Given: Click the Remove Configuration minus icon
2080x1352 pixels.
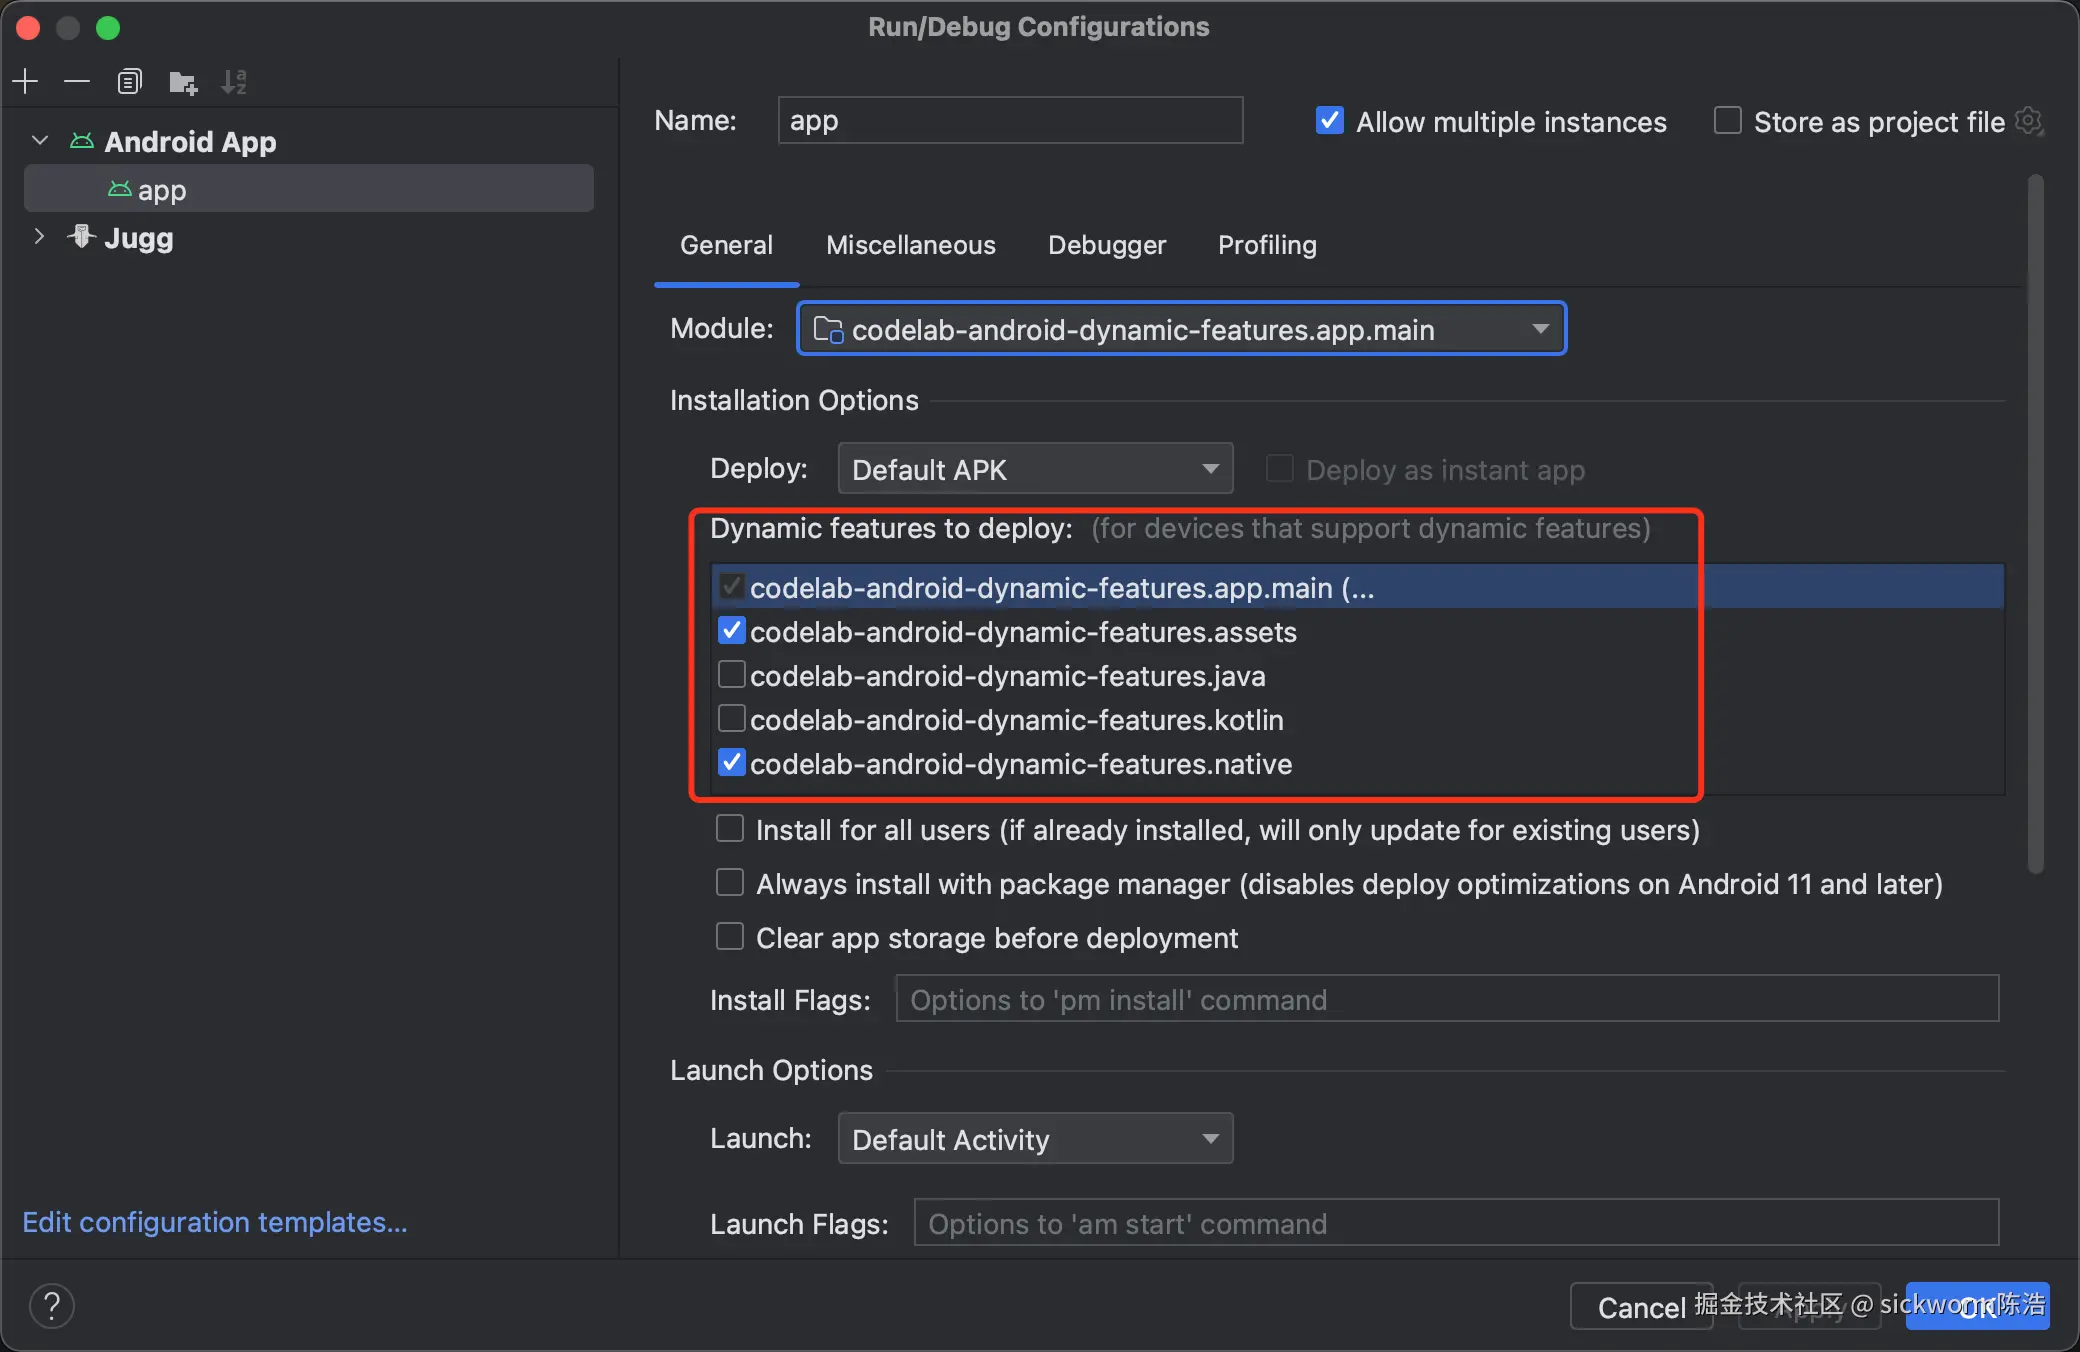Looking at the screenshot, I should [77, 81].
